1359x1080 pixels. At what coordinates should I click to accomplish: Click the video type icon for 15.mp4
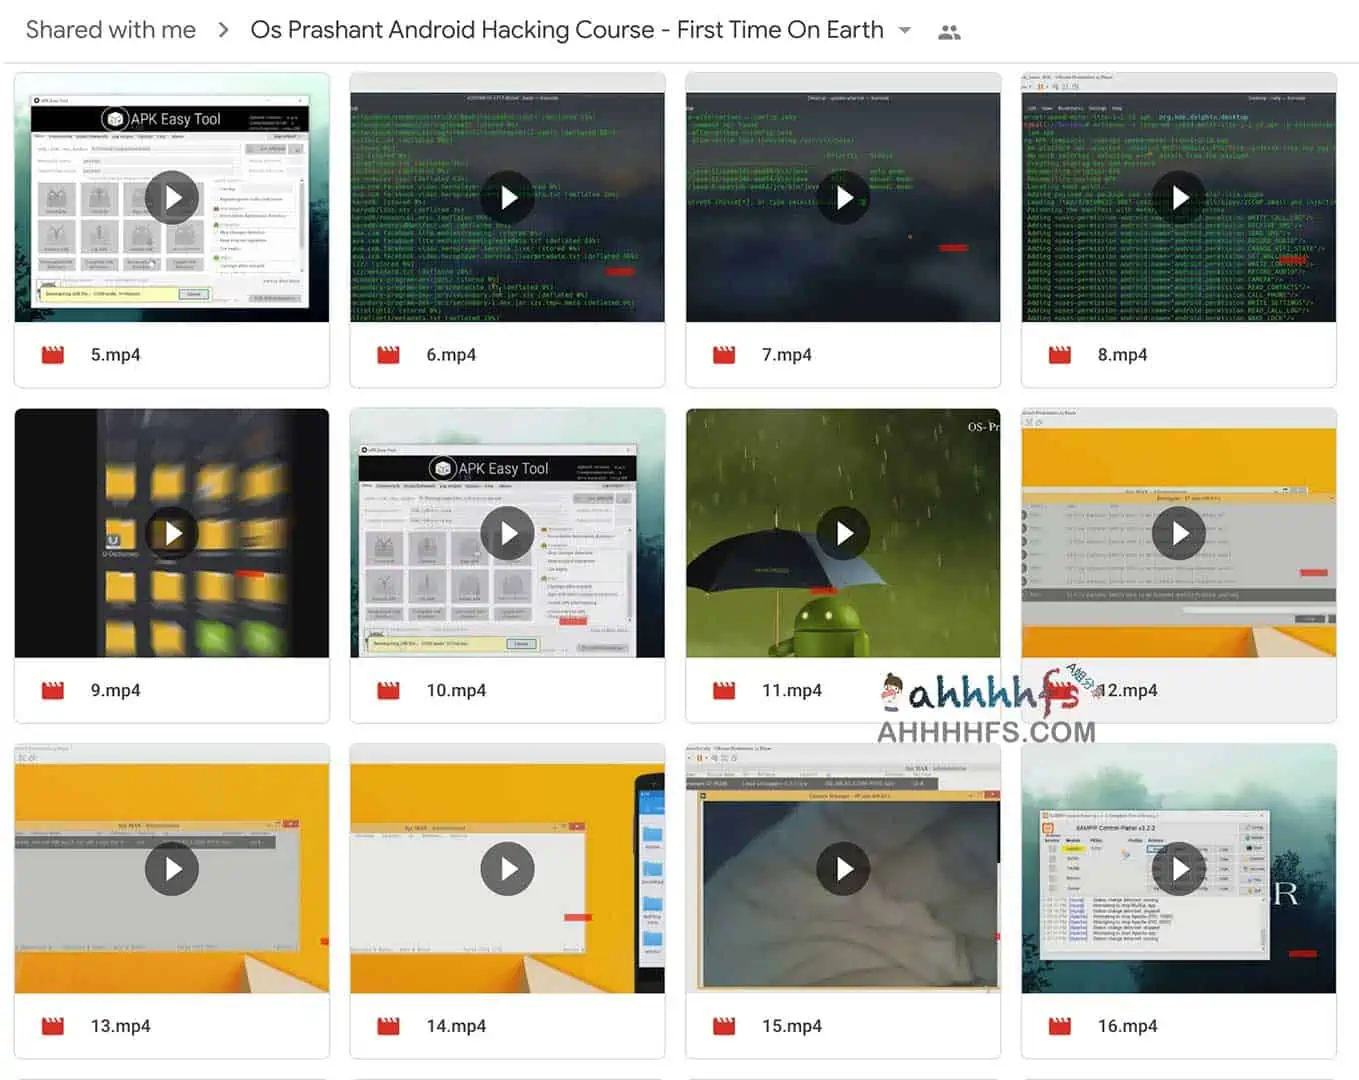(724, 1026)
